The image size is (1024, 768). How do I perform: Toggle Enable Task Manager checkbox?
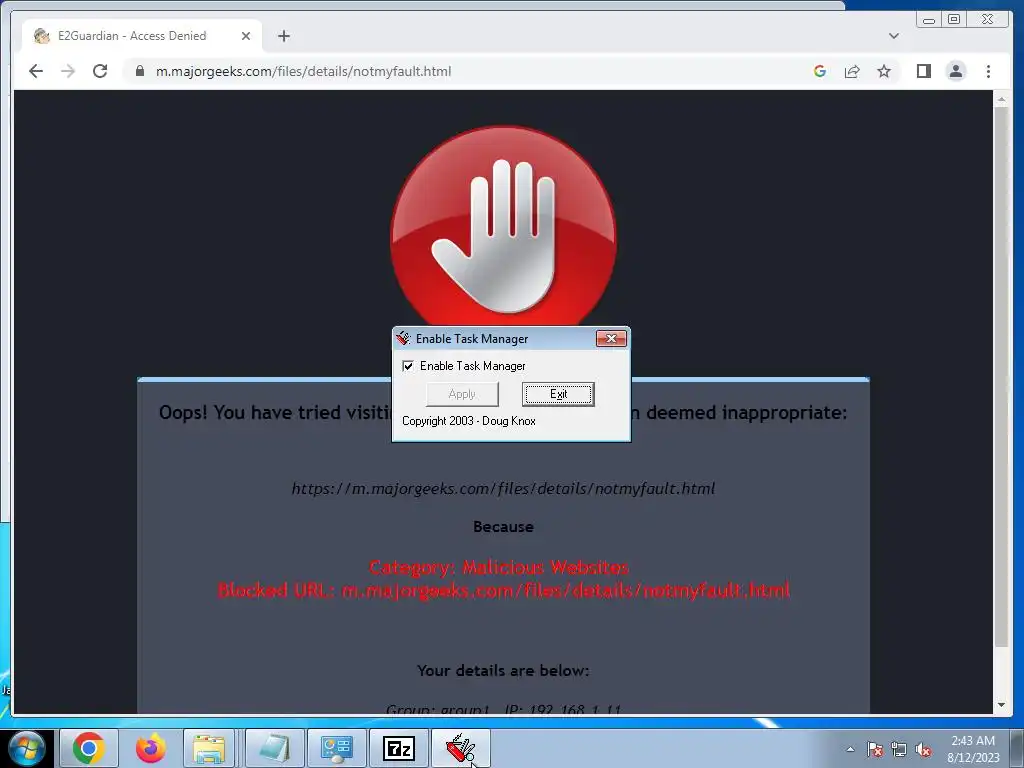point(408,366)
